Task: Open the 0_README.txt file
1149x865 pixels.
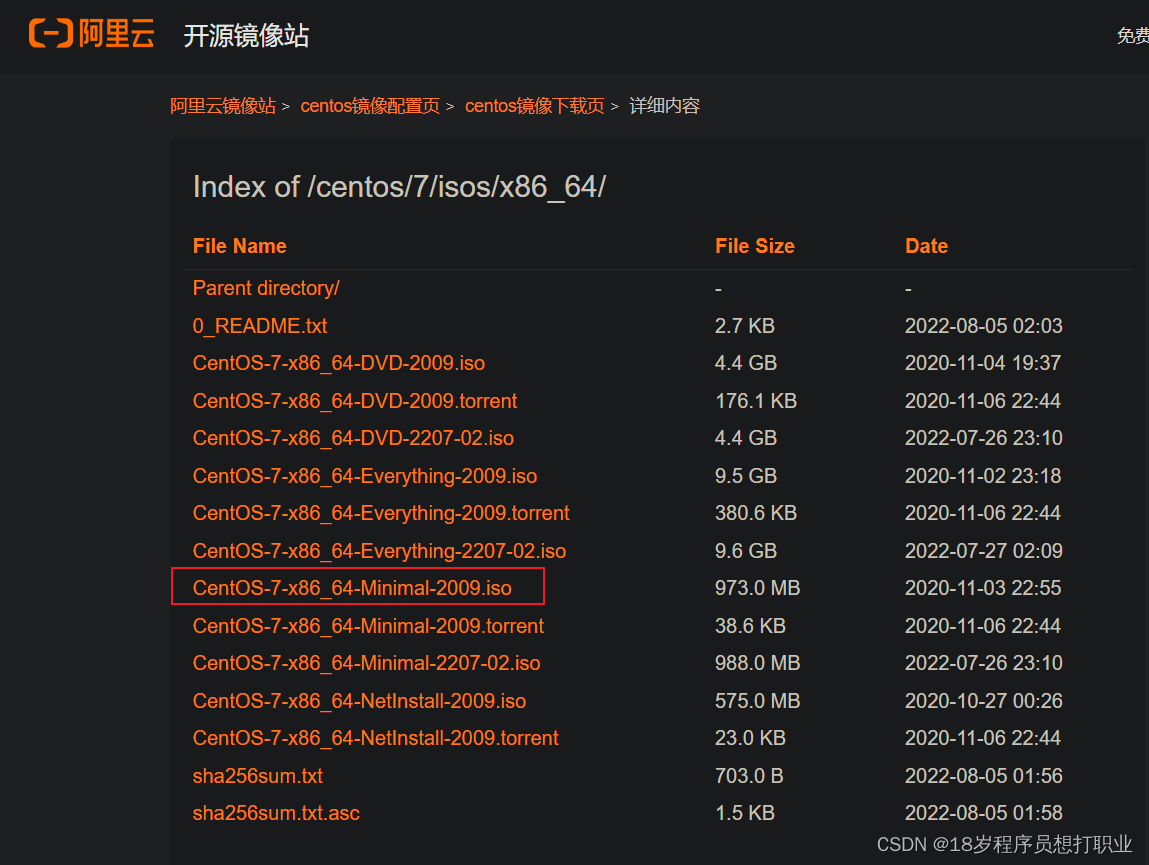Action: [259, 325]
